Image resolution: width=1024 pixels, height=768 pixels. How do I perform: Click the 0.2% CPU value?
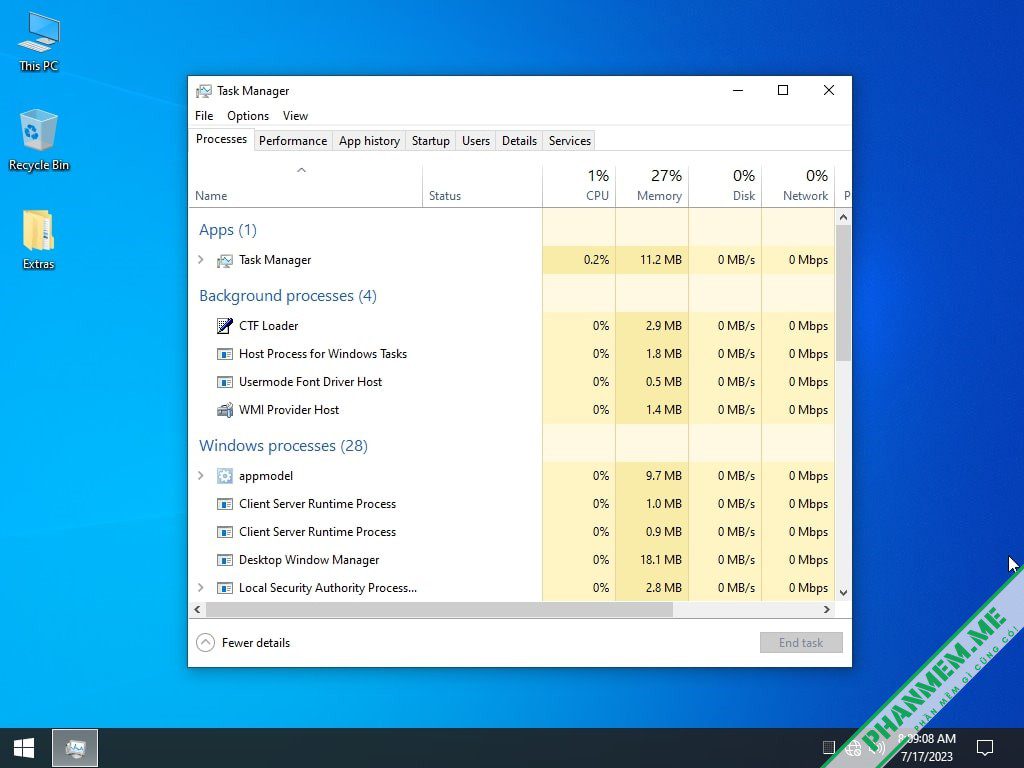coord(596,260)
